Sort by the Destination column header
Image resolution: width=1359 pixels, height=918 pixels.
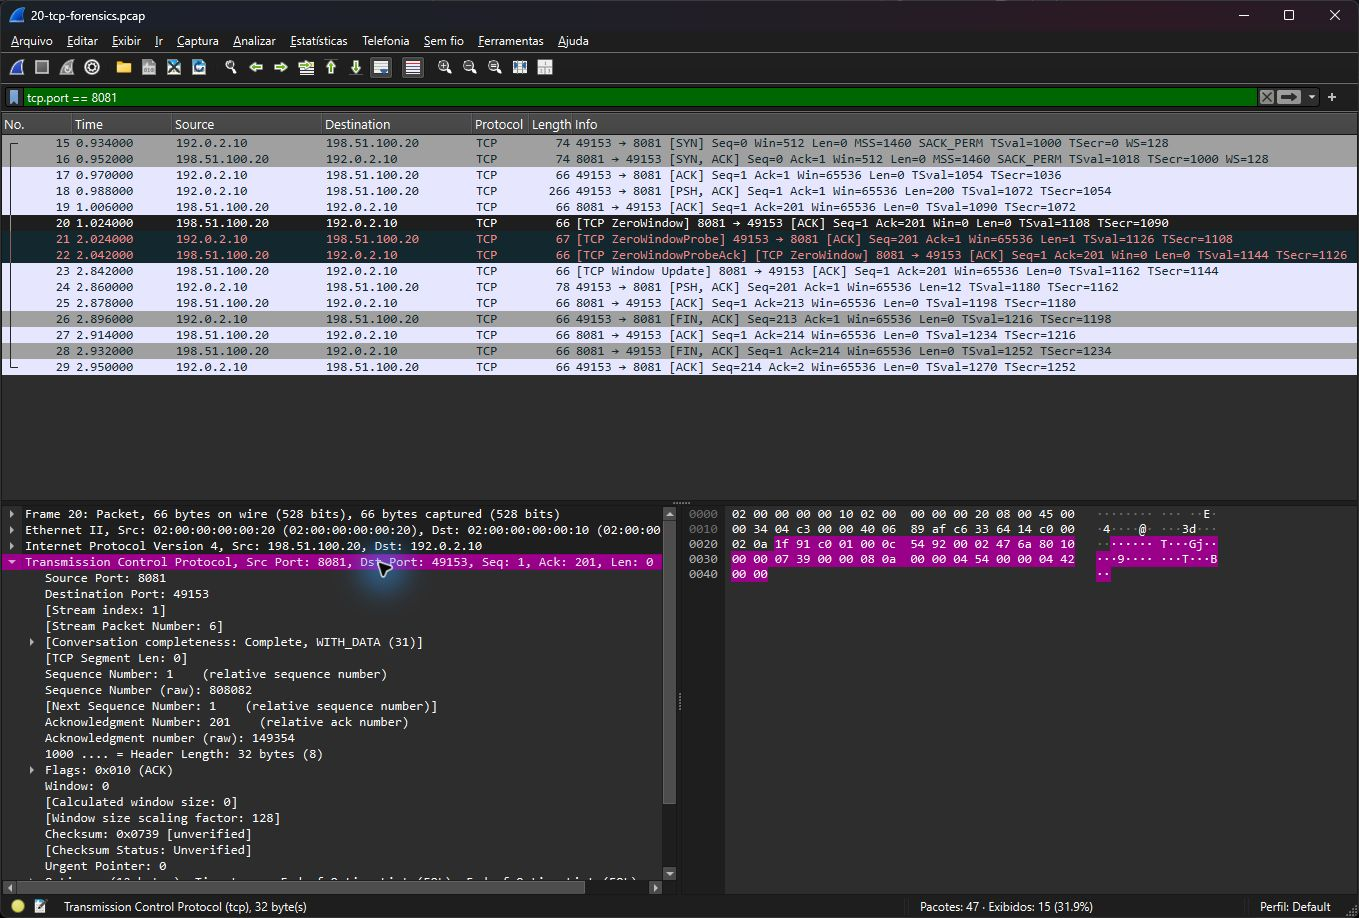click(396, 124)
